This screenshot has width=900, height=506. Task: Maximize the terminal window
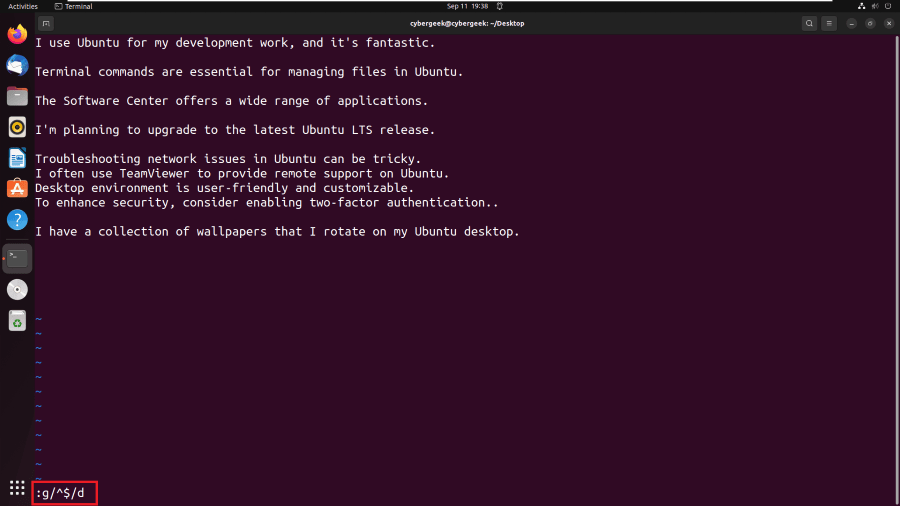[870, 24]
